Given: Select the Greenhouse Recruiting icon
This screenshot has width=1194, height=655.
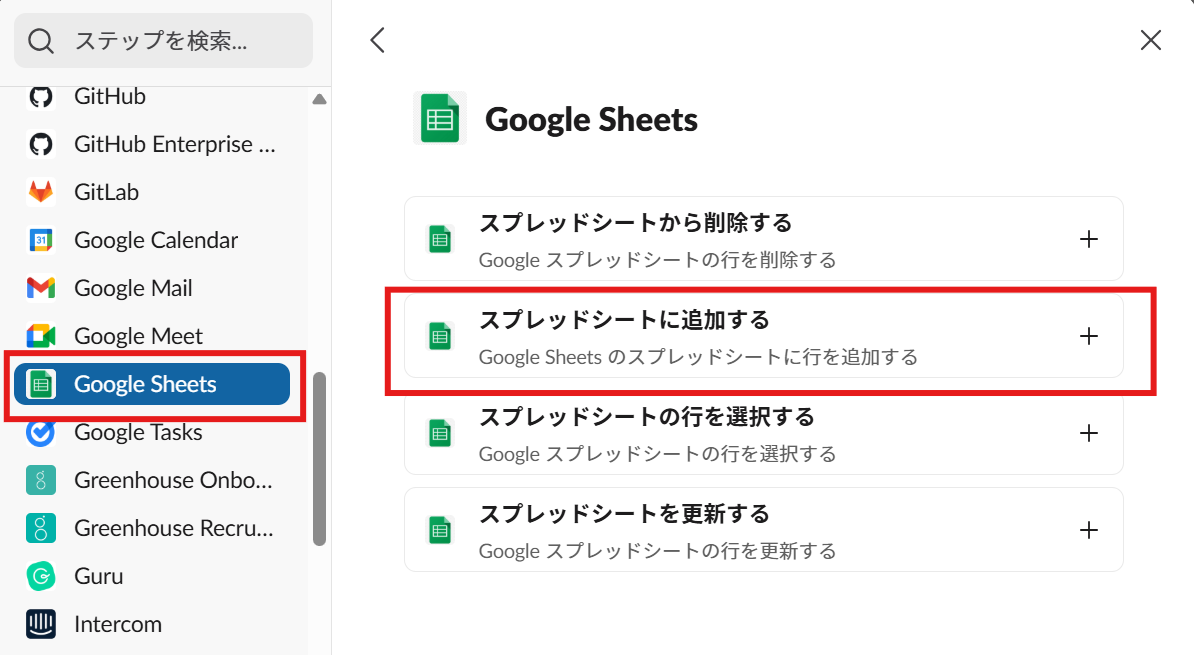Looking at the screenshot, I should click(40, 528).
